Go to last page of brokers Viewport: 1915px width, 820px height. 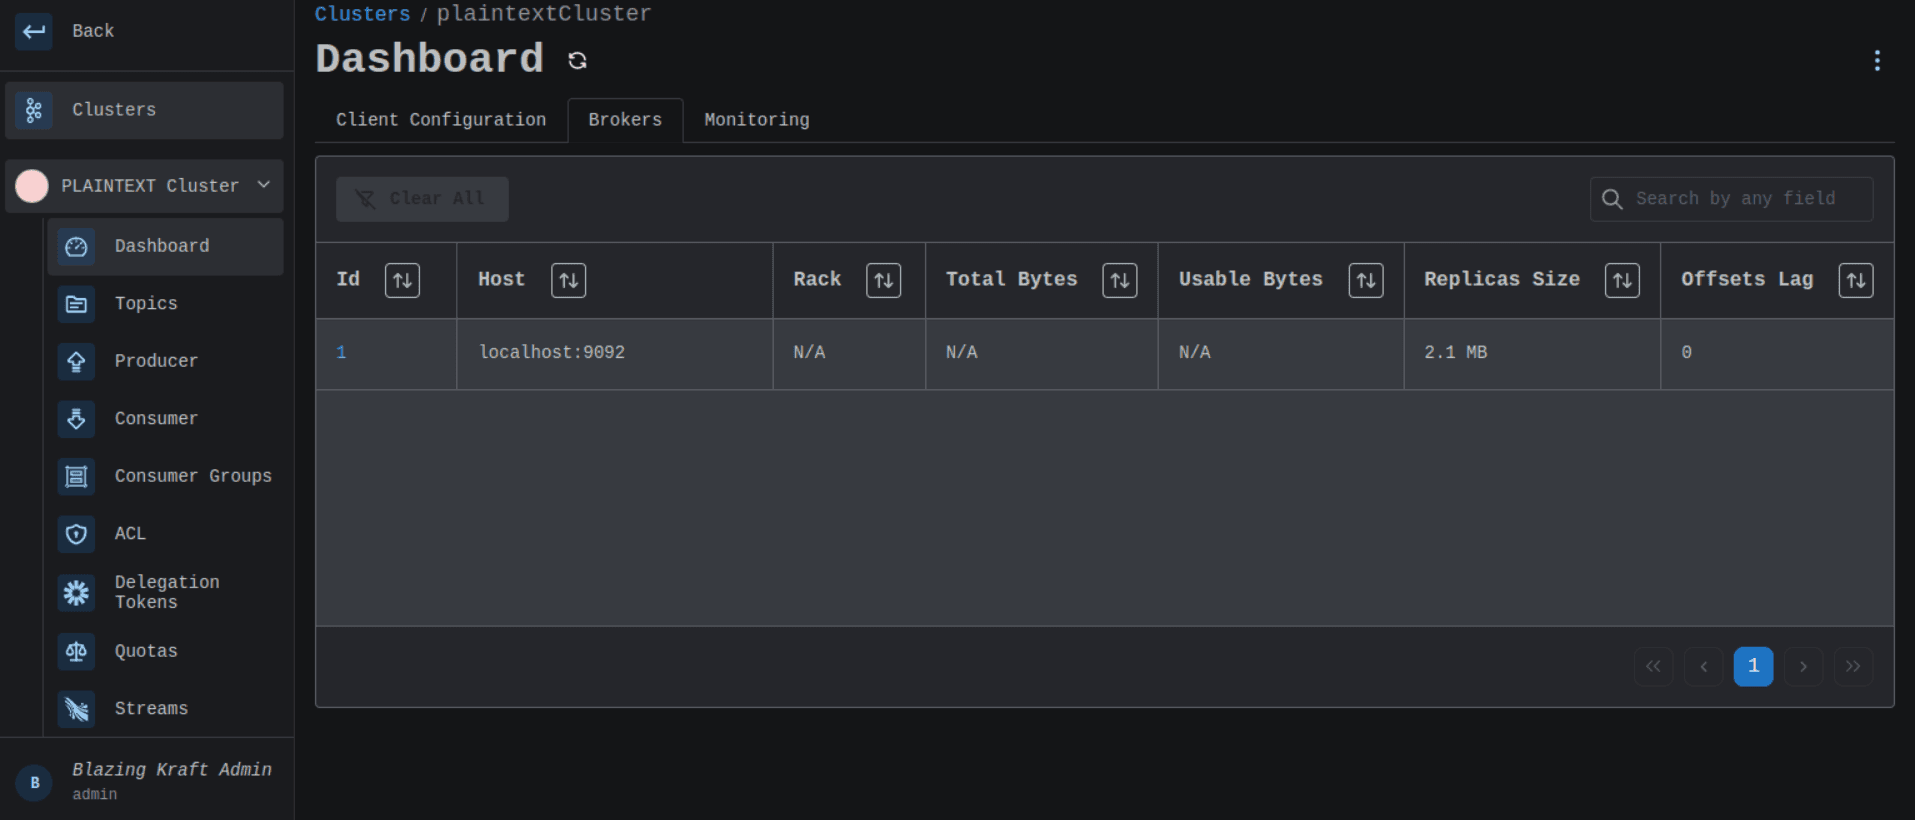coord(1853,666)
